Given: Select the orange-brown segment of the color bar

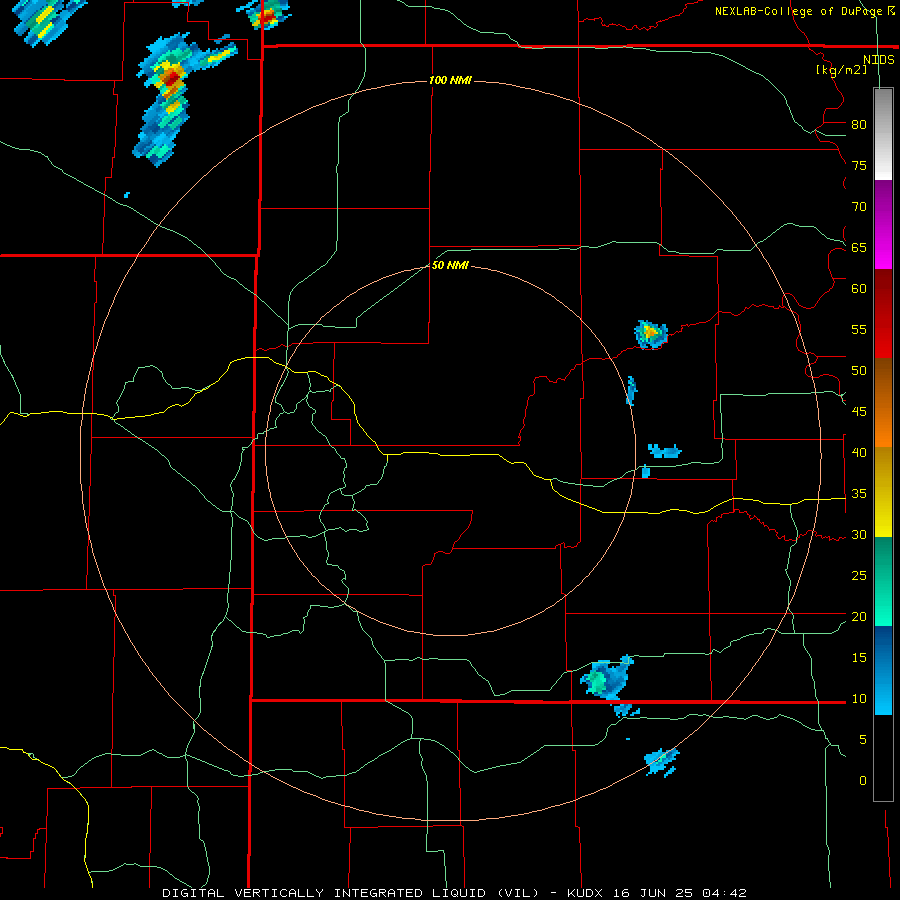Looking at the screenshot, I should pos(883,402).
